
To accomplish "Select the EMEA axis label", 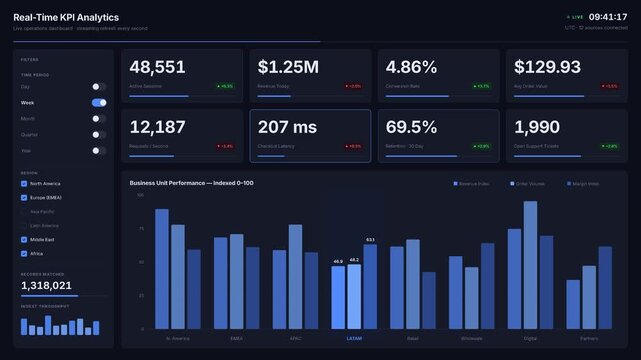I will pyautogui.click(x=237, y=339).
